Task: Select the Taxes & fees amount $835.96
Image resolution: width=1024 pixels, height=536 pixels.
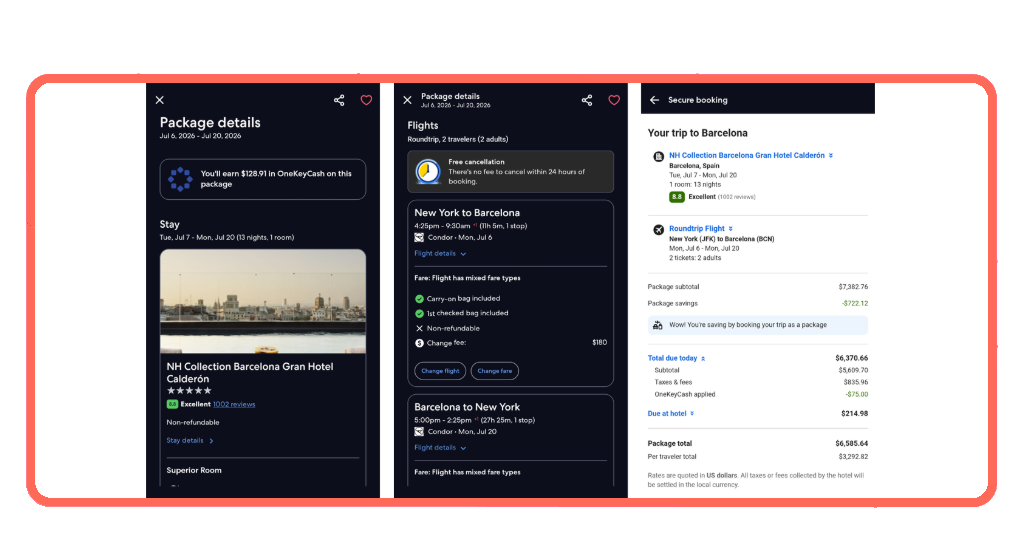Action: [x=856, y=383]
